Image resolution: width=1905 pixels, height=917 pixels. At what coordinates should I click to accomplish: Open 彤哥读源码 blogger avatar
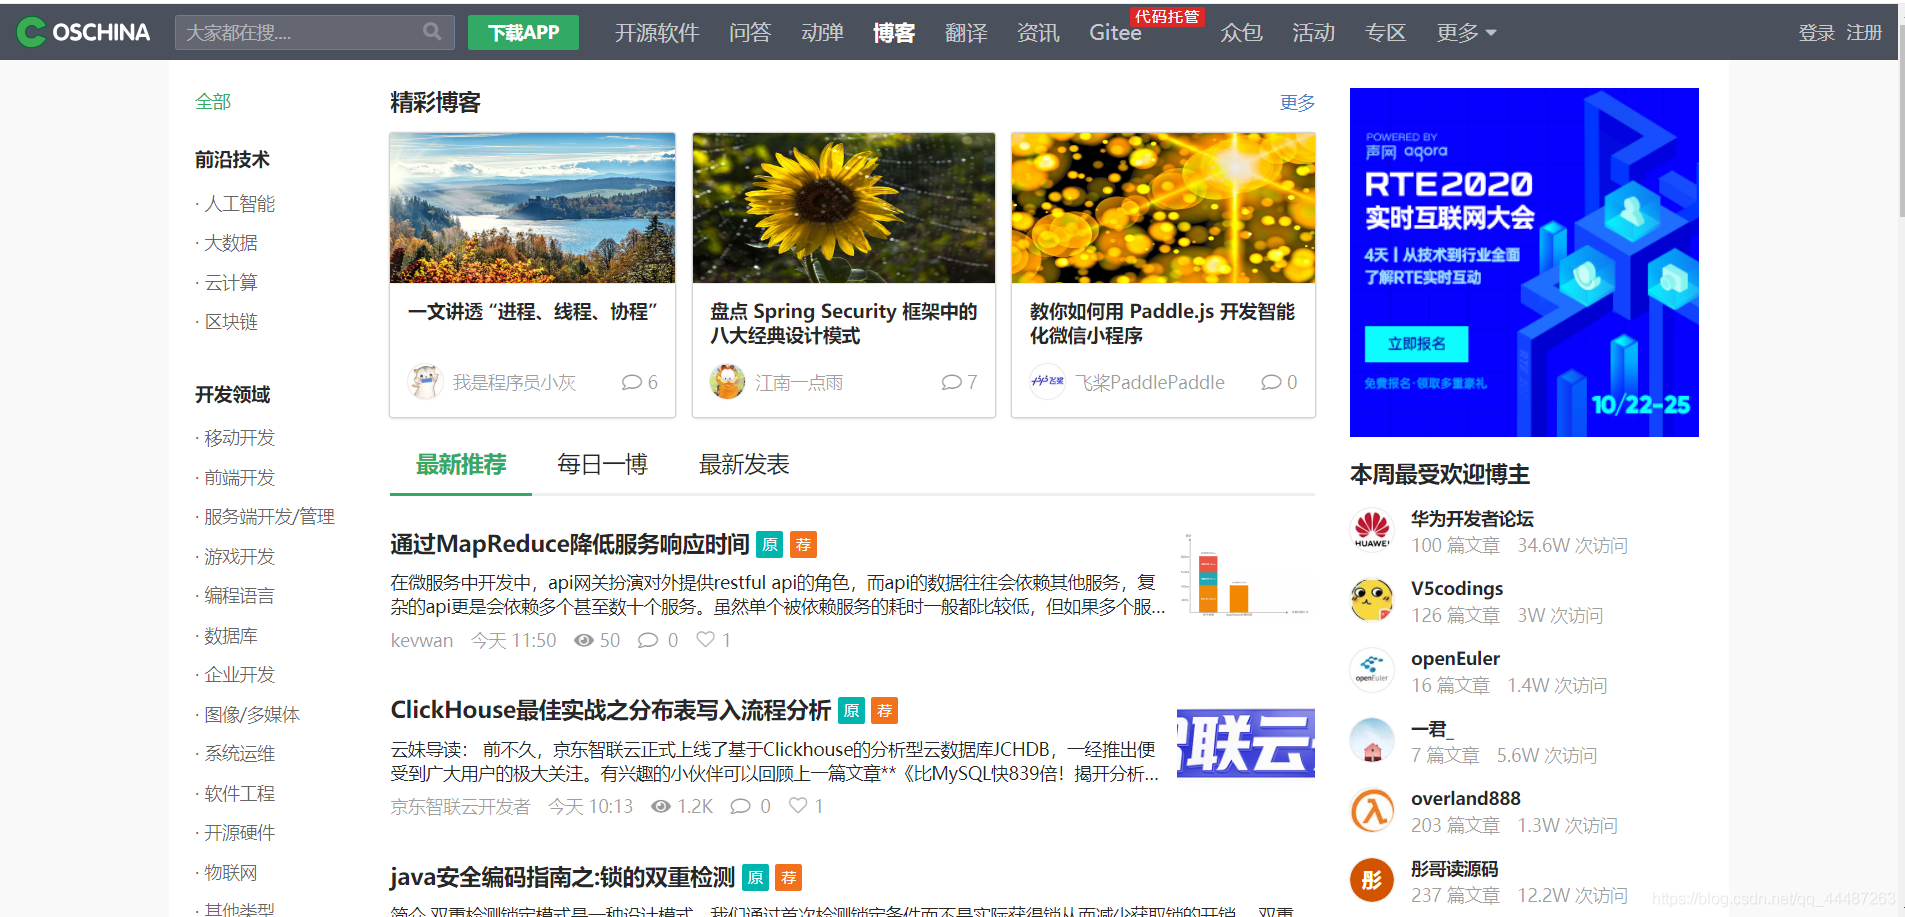pos(1372,880)
